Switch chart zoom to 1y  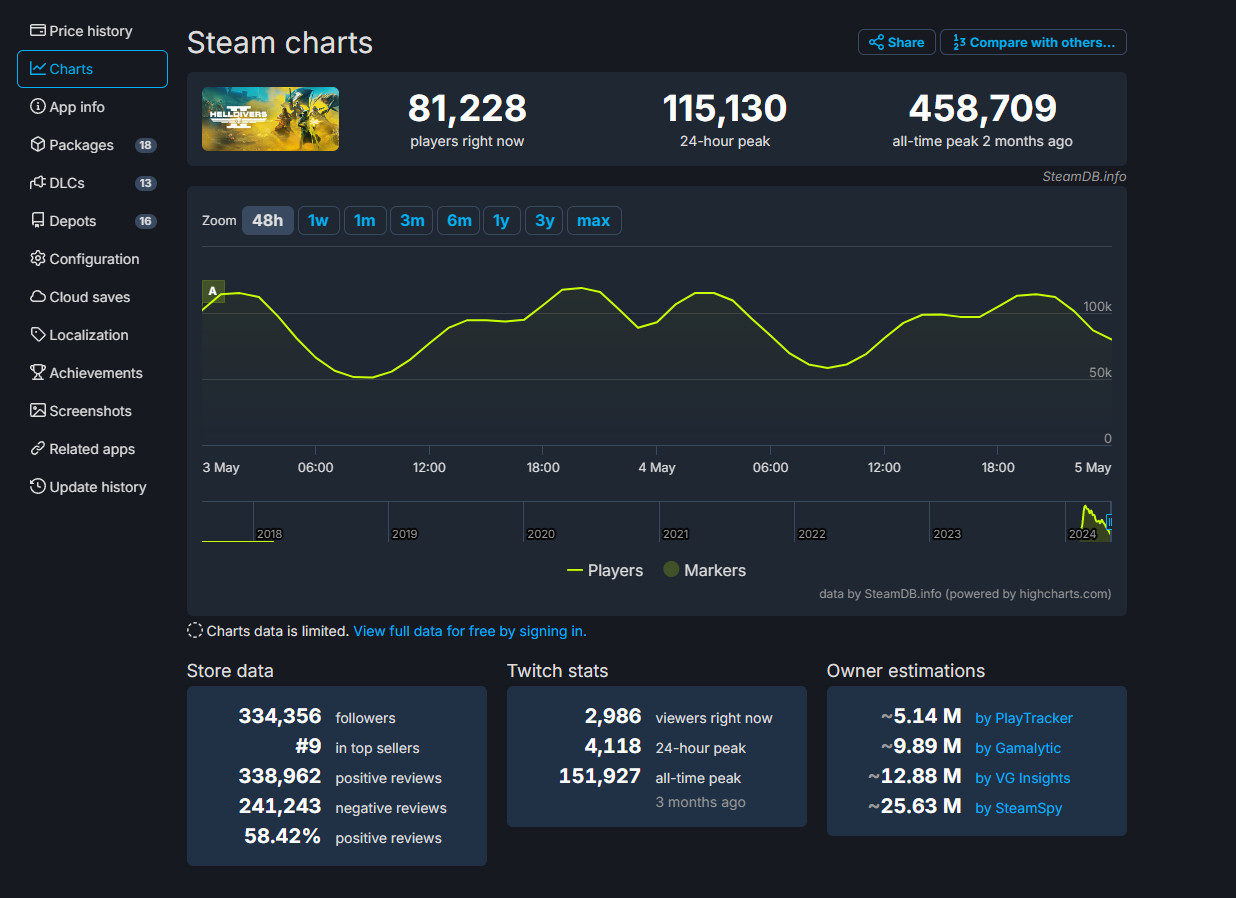(x=501, y=220)
